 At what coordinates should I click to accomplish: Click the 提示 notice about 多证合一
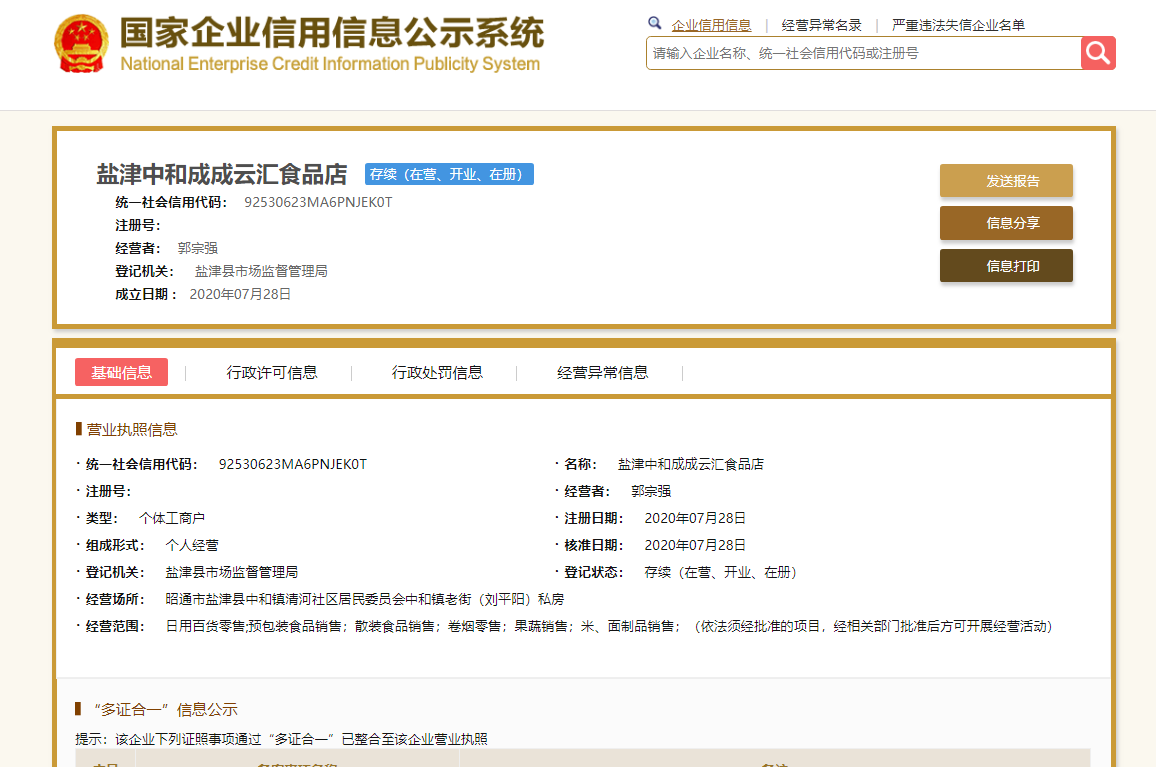pyautogui.click(x=281, y=739)
